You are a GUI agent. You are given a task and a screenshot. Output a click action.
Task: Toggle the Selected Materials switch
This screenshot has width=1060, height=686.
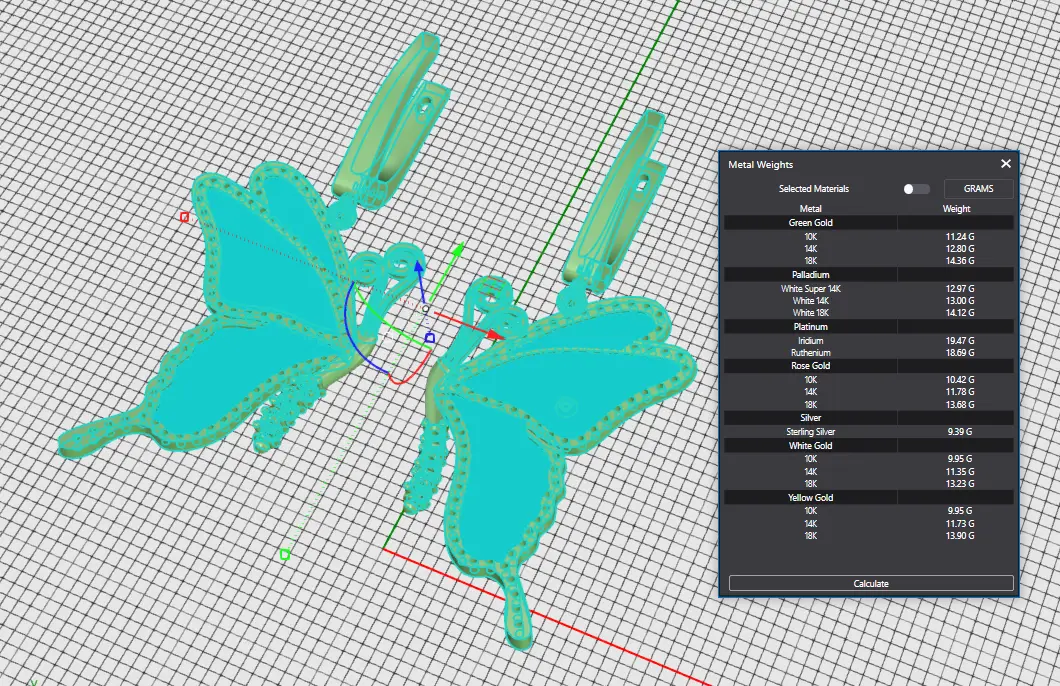point(915,189)
